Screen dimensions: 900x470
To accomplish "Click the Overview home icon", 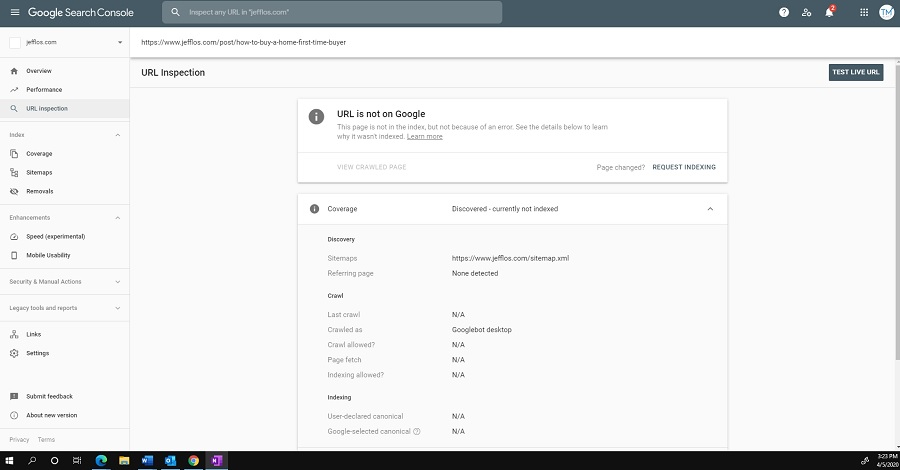I will [x=14, y=71].
